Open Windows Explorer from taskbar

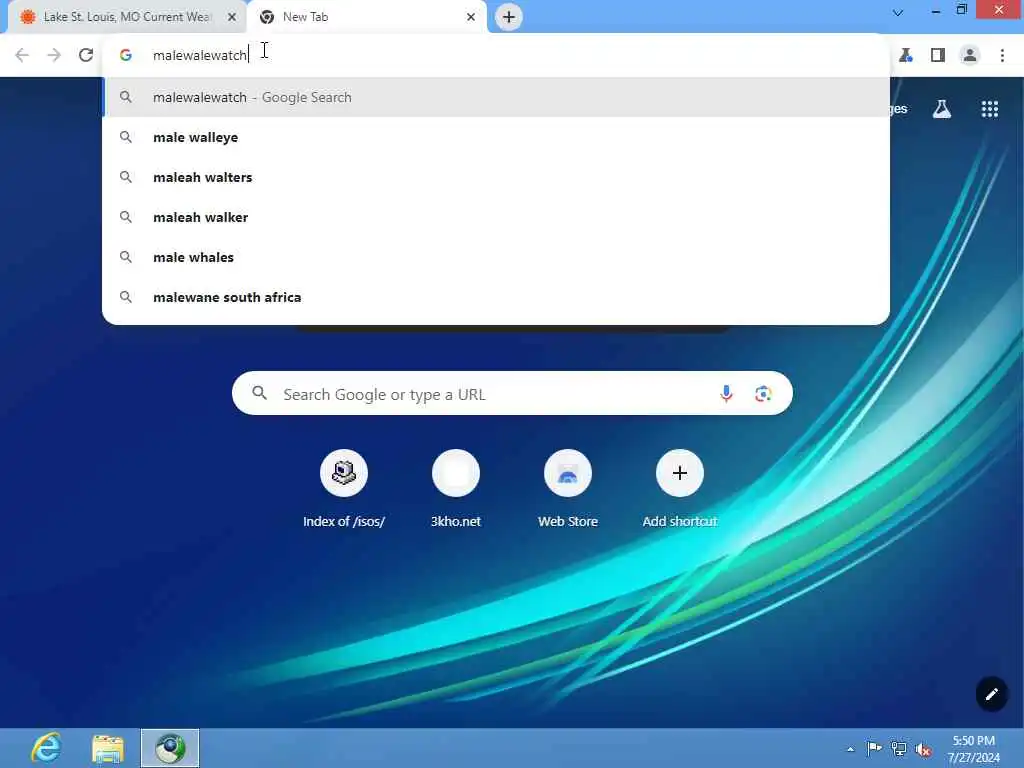click(108, 748)
